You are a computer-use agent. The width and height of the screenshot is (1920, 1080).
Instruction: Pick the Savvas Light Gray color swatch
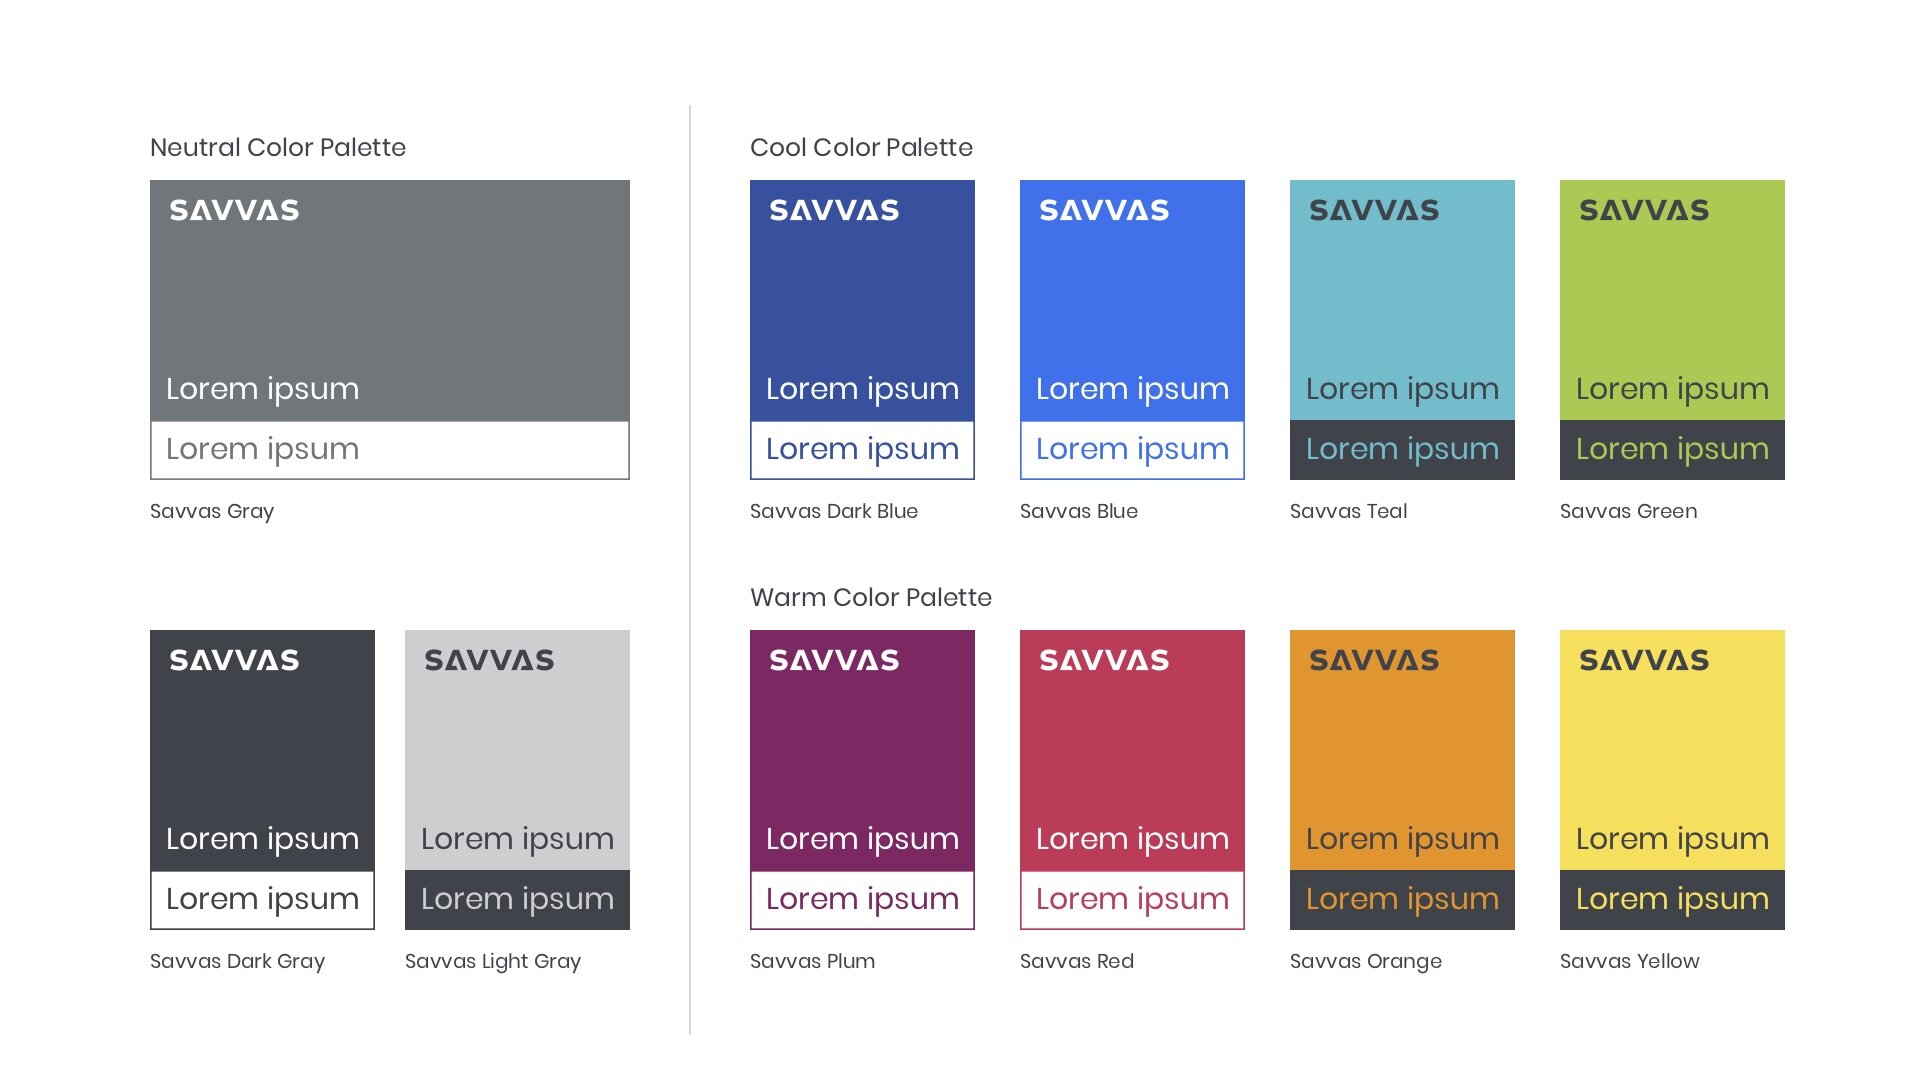[517, 750]
